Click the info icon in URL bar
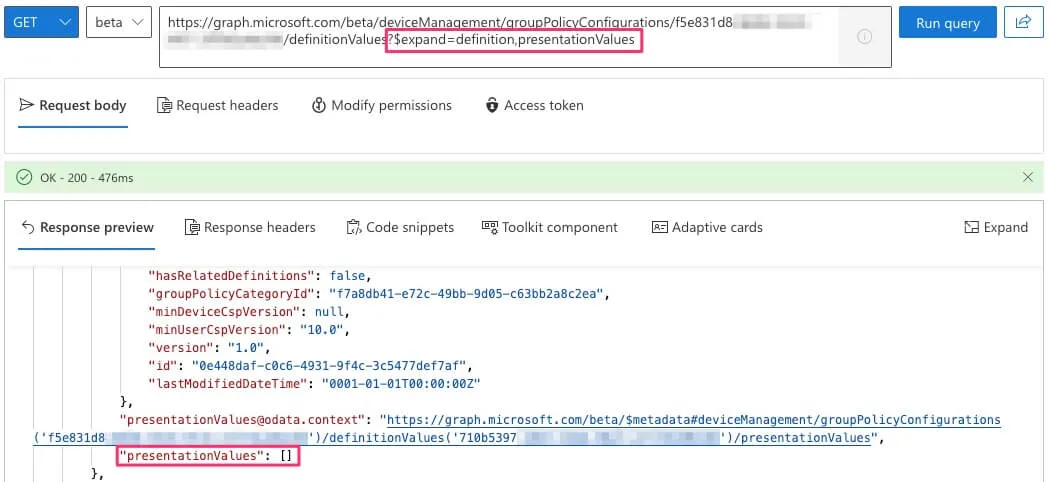Viewport: 1050px width, 482px height. [x=865, y=37]
